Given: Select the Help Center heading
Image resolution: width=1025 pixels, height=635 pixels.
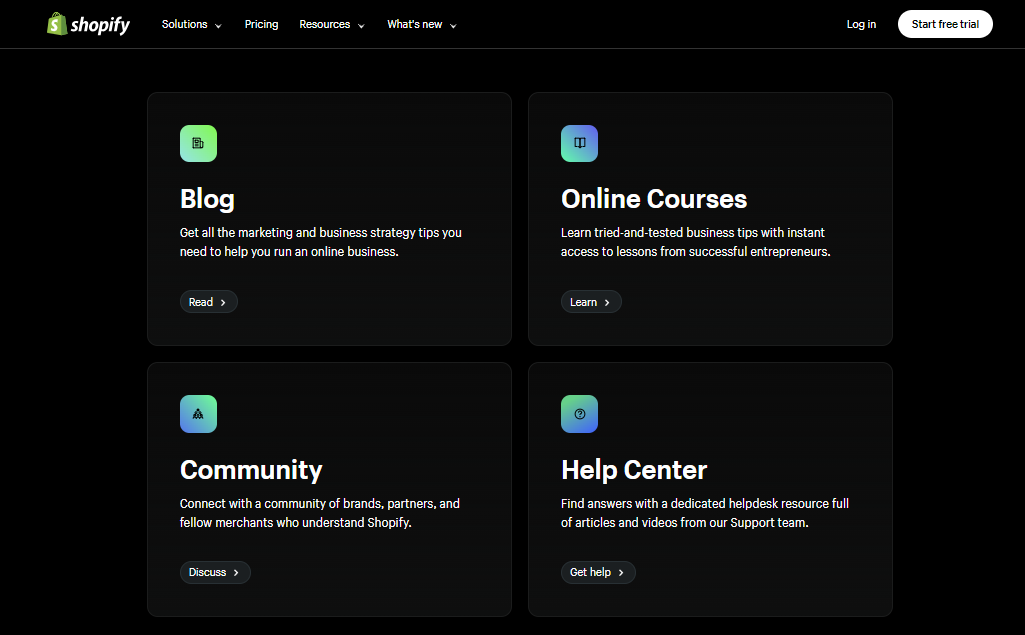Looking at the screenshot, I should (634, 470).
